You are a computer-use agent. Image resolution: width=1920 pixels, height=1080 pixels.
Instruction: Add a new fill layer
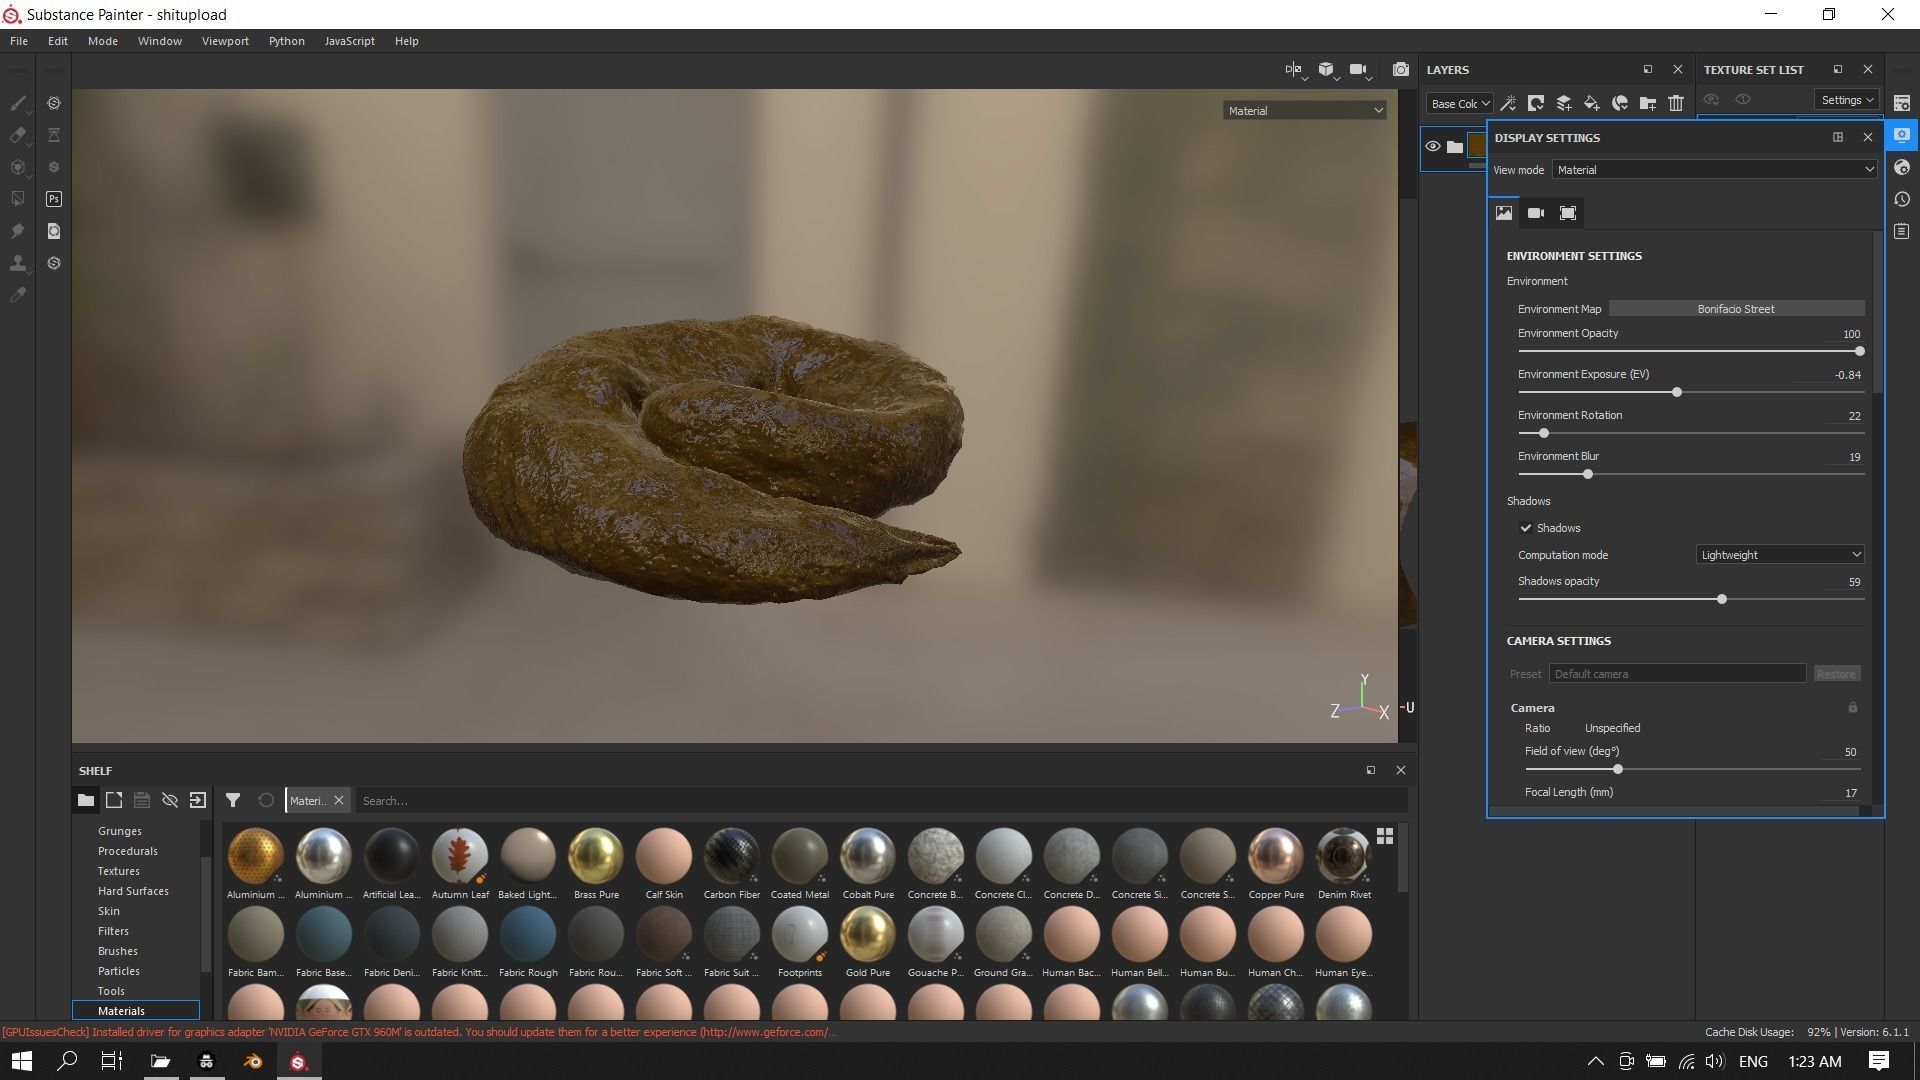[x=1592, y=103]
